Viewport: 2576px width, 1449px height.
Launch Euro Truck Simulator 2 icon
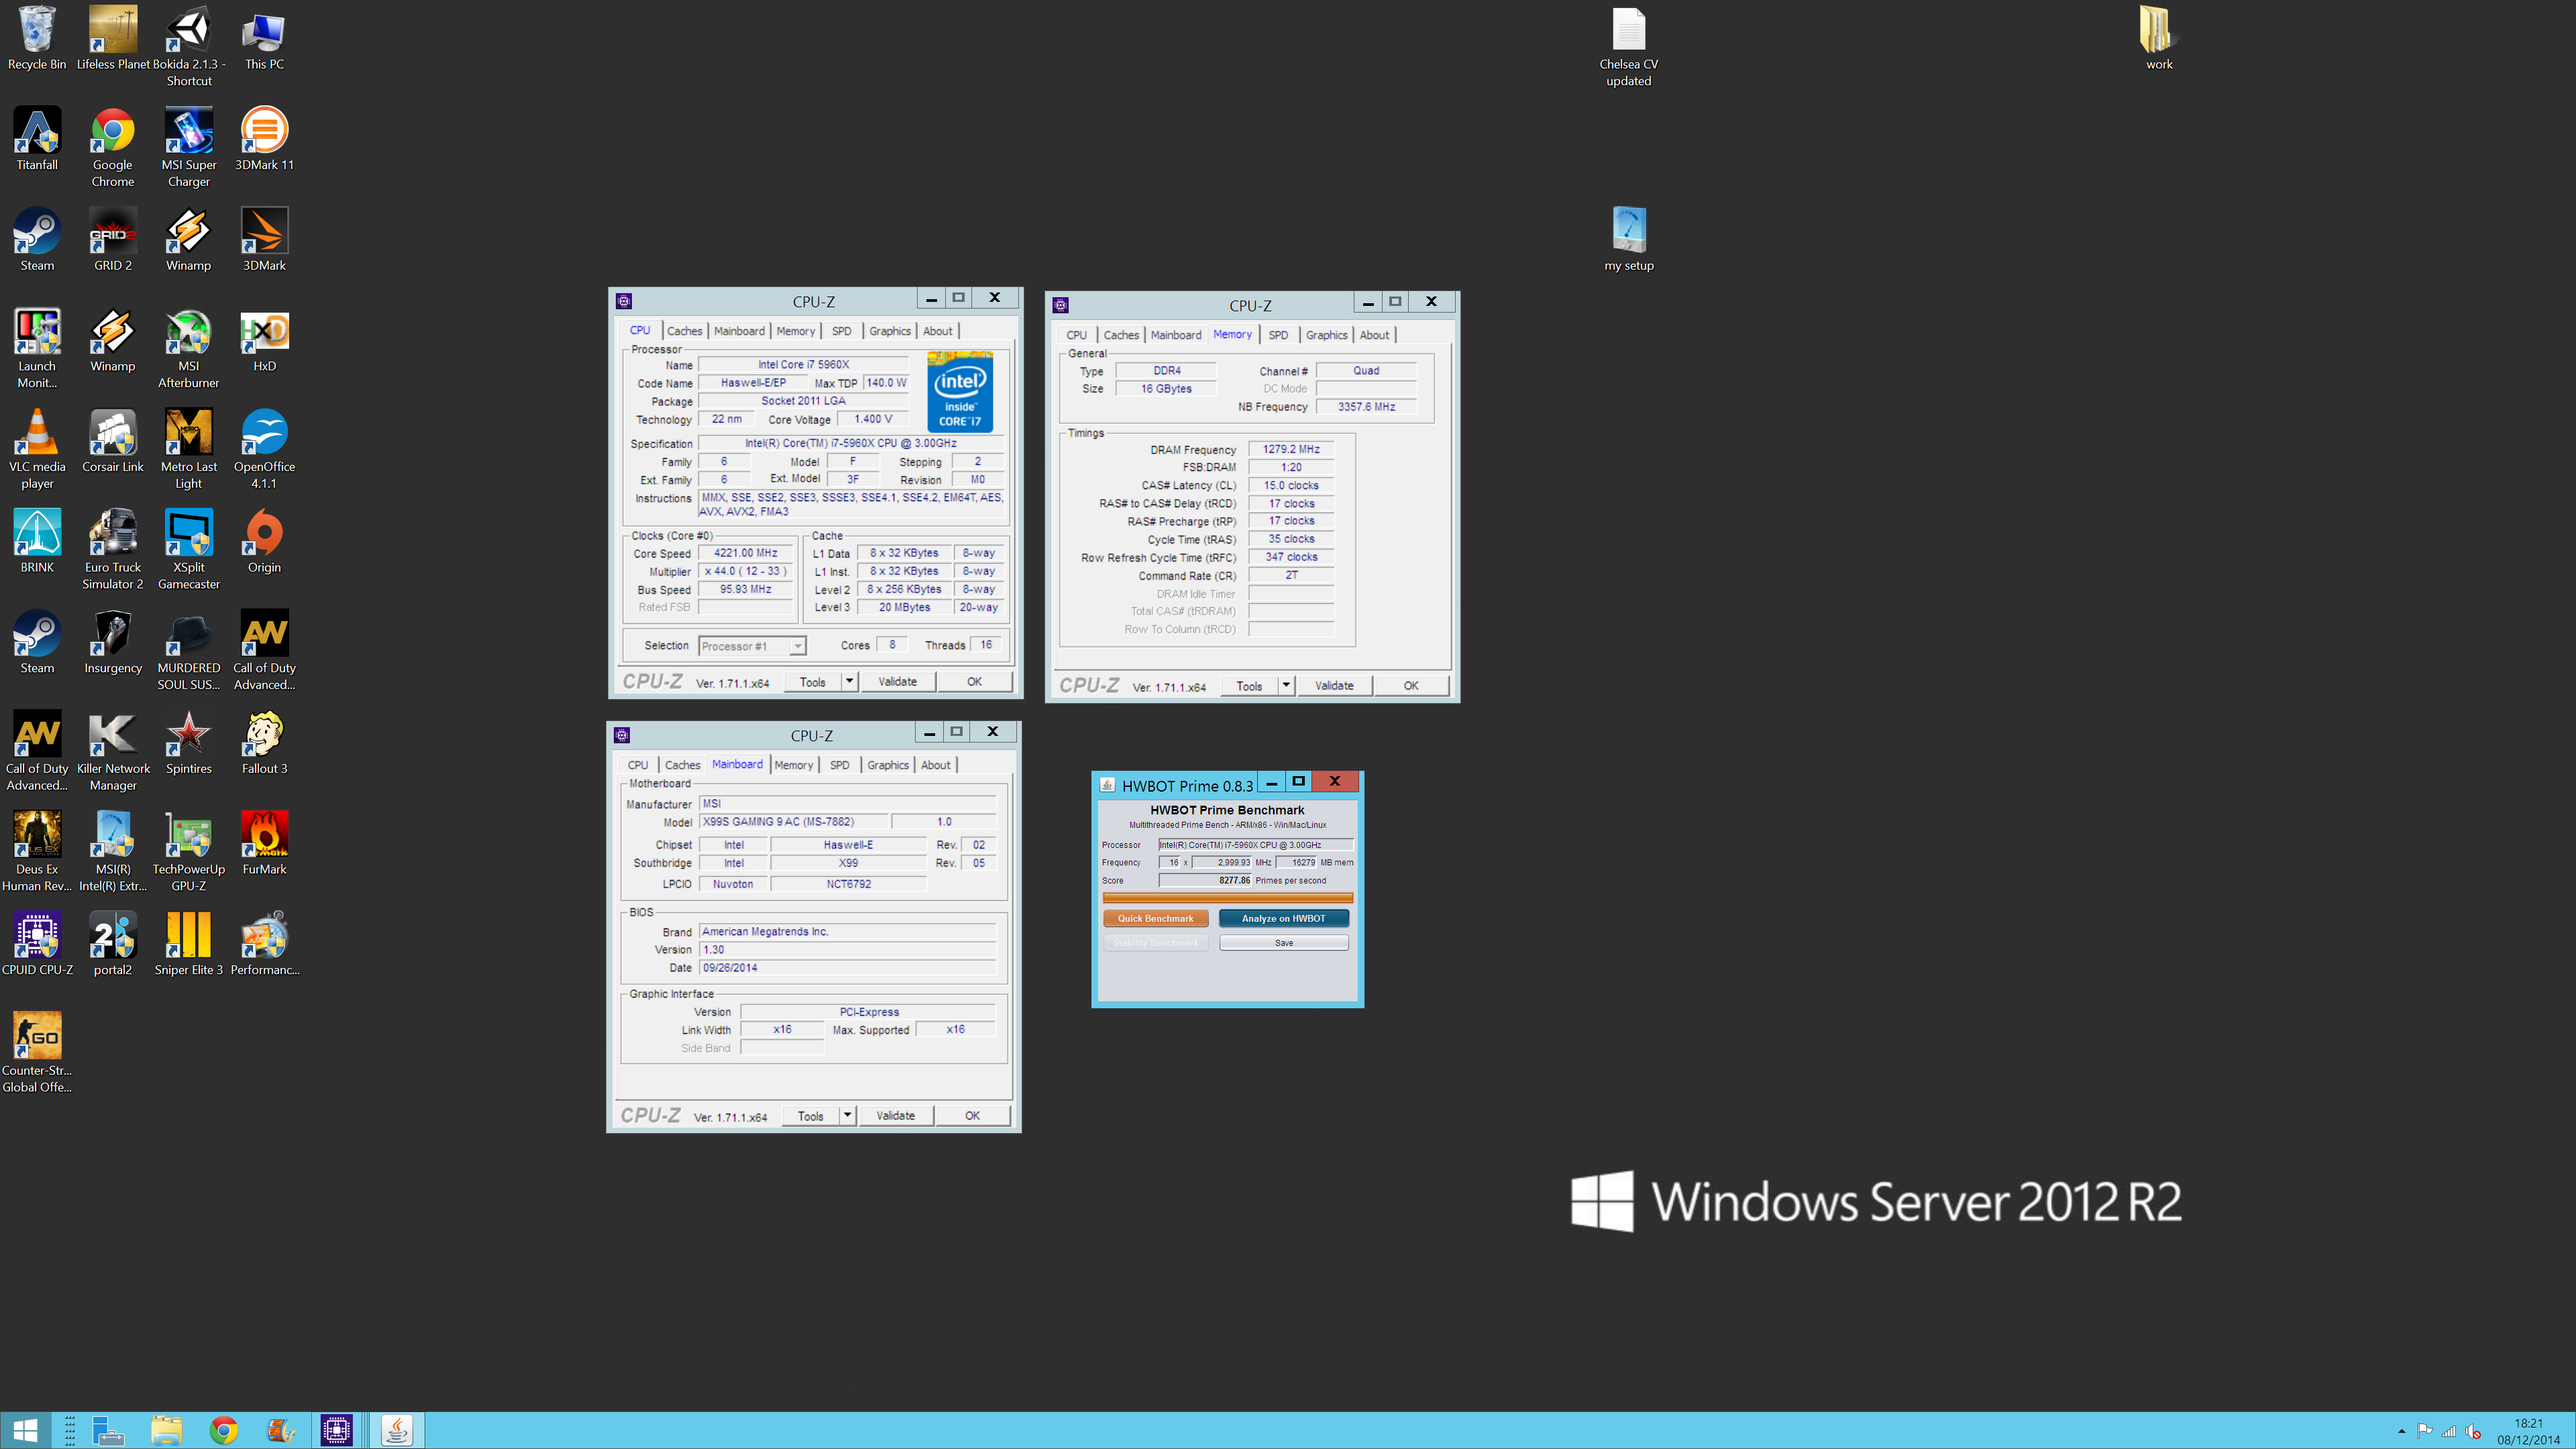(x=112, y=550)
